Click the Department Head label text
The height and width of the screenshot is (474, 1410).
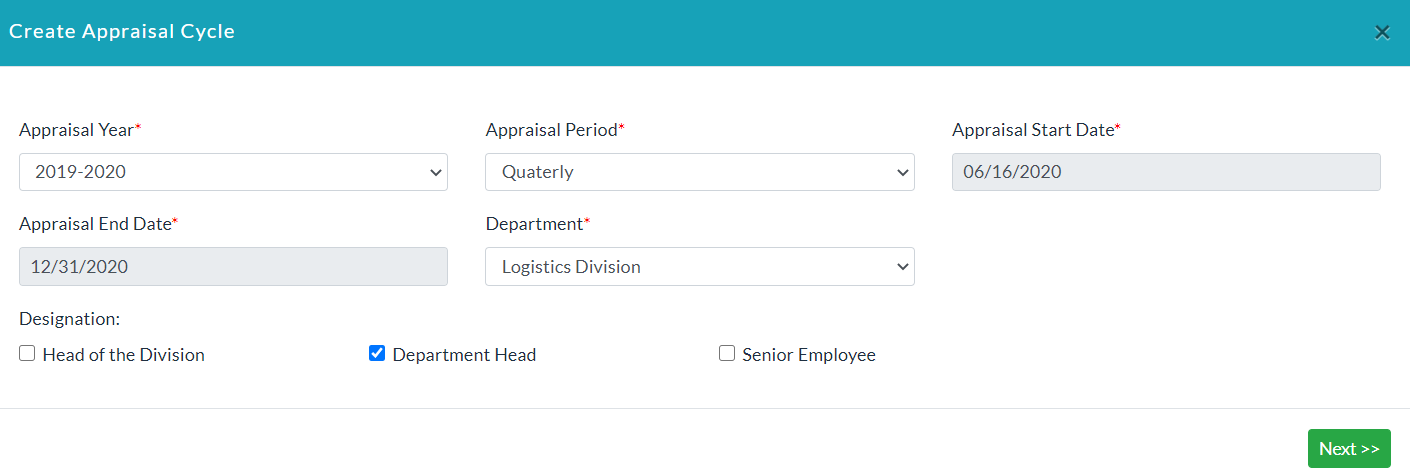point(464,355)
